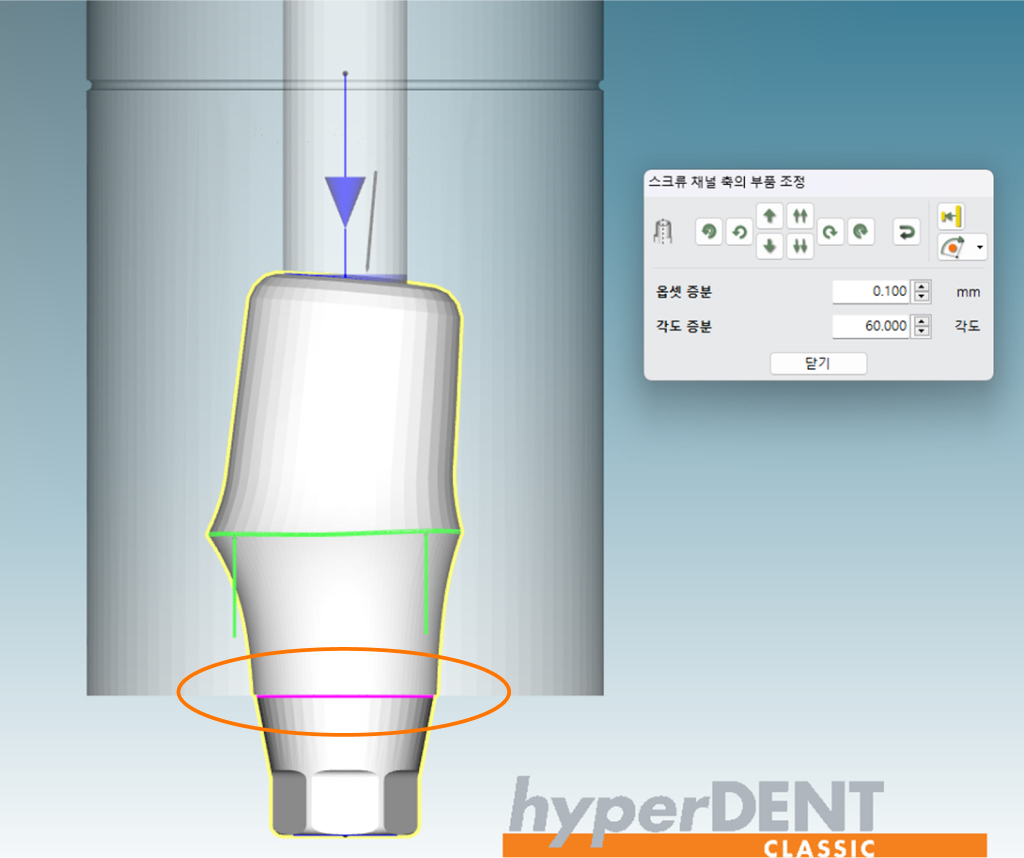Increase 옵셋 증분 with up spinner
The image size is (1024, 858).
[x=922, y=287]
